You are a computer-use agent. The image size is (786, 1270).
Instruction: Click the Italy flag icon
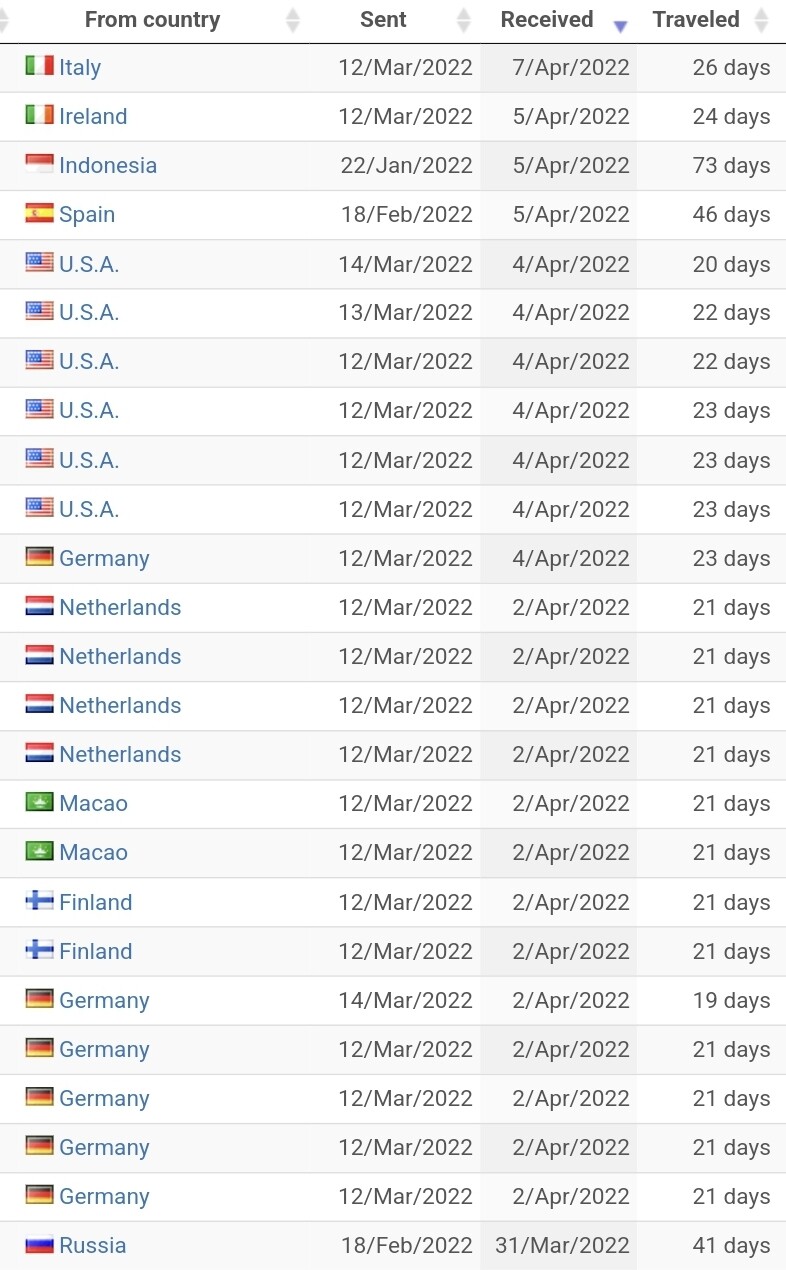click(39, 66)
